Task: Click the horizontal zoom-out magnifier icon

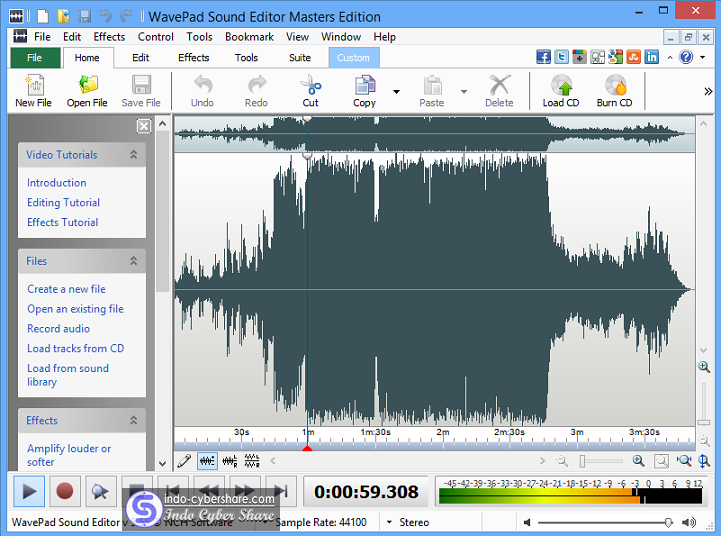Action: [x=562, y=461]
